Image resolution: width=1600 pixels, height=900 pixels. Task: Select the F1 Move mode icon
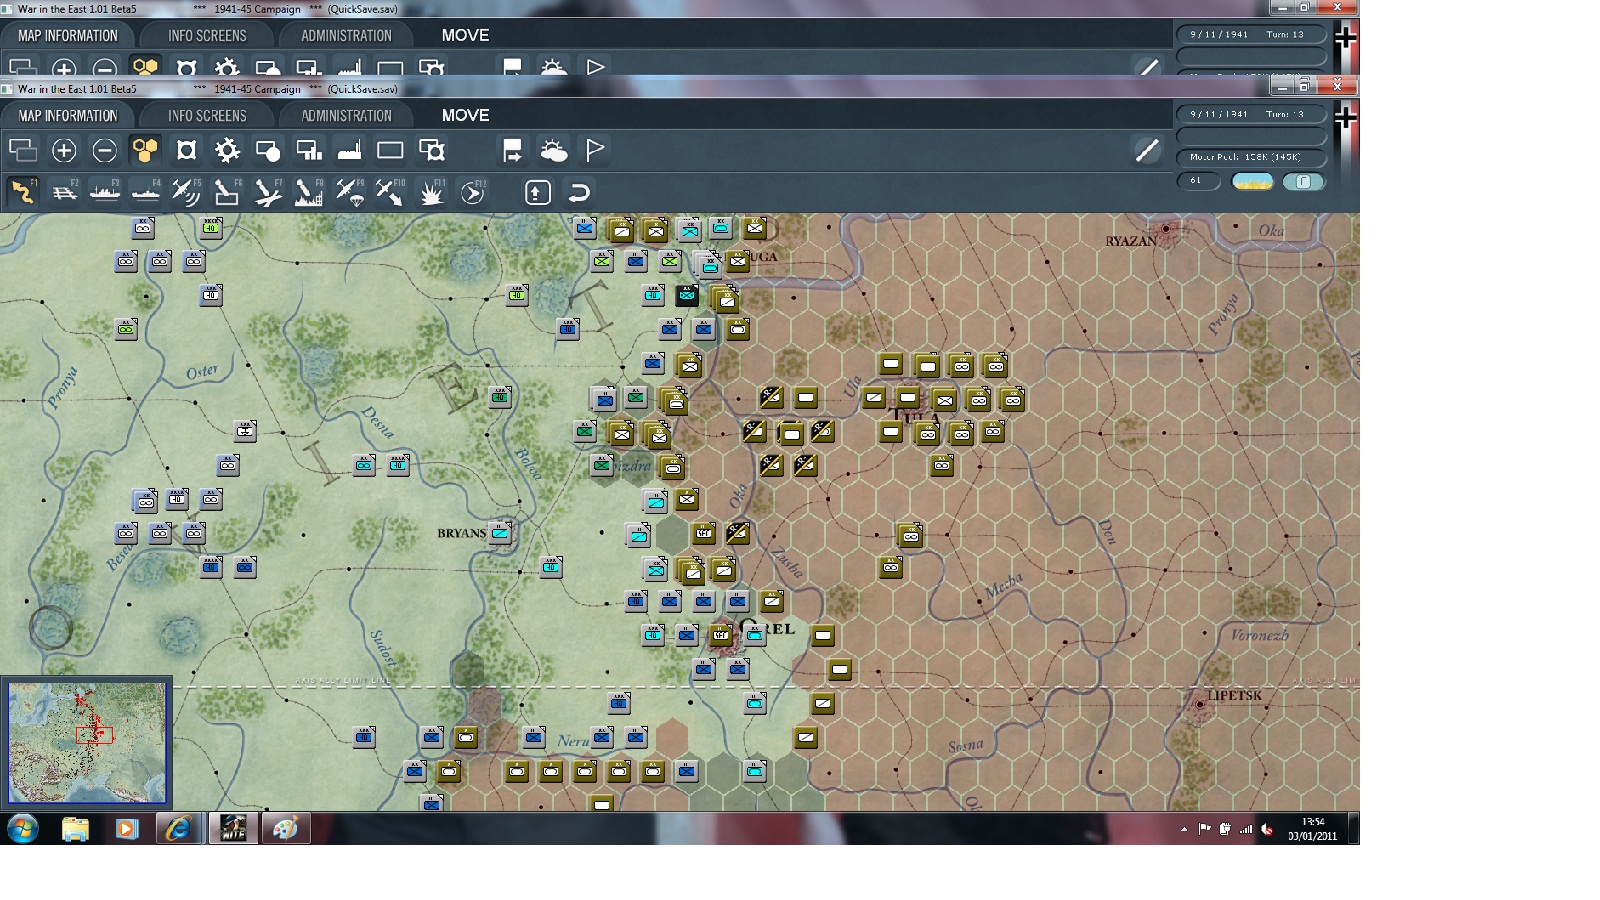[x=23, y=191]
